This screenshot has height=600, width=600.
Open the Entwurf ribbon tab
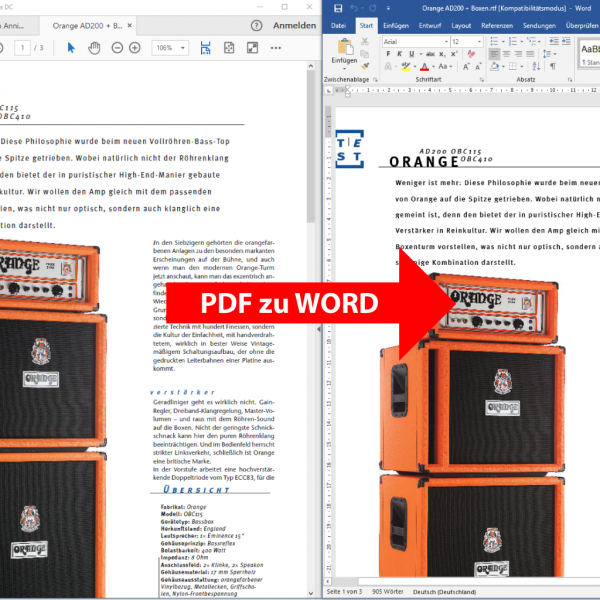click(x=430, y=26)
